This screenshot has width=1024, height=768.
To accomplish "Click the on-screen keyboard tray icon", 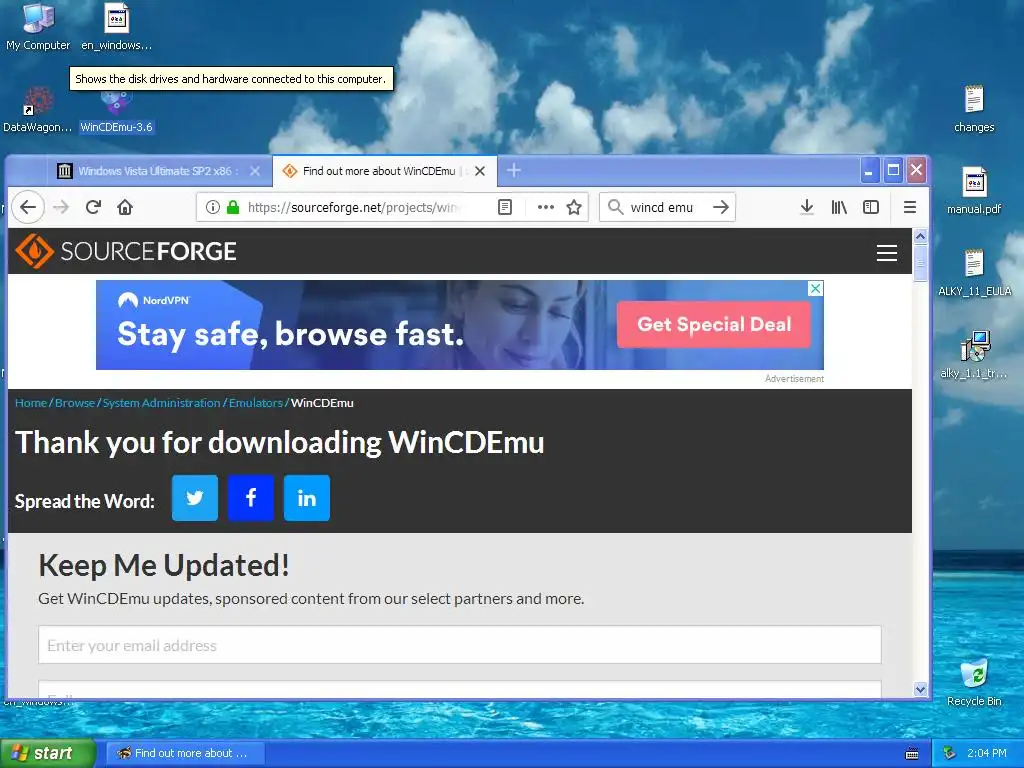I will [x=912, y=754].
